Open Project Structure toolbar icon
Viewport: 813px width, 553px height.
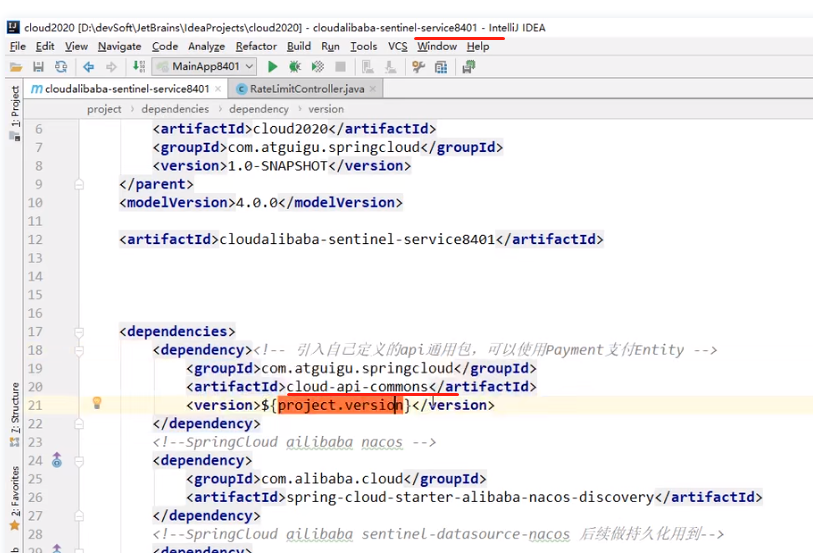[x=441, y=67]
